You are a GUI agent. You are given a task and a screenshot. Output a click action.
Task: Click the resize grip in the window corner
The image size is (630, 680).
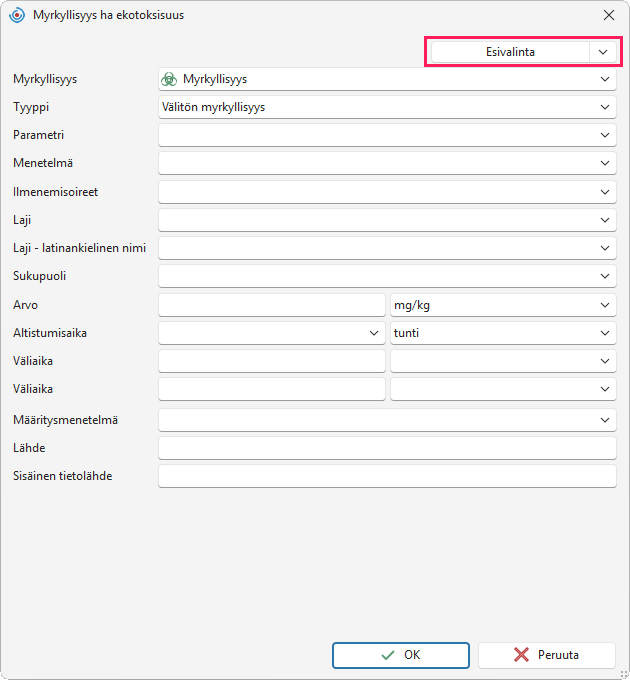pyautogui.click(x=624, y=674)
